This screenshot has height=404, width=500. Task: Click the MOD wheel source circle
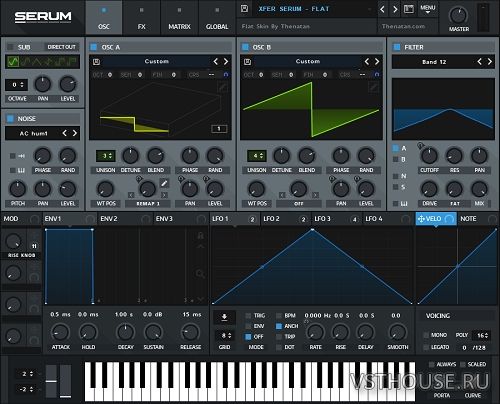pos(34,219)
